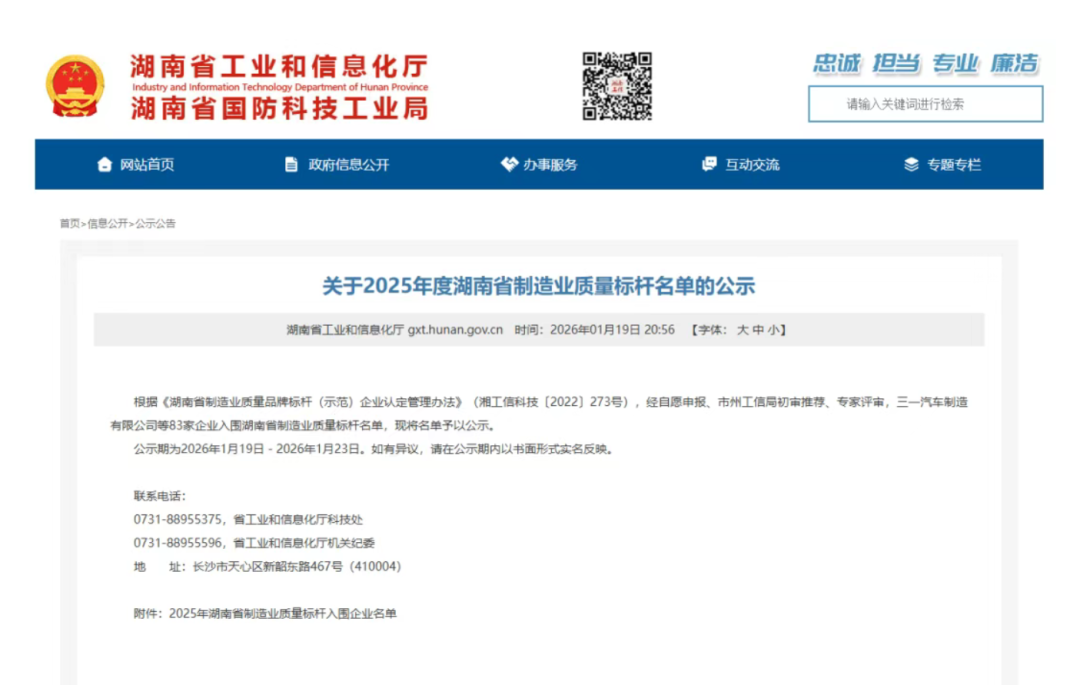Click the document icon beside 政府信息公开
Screen dimensions: 1080x685
point(292,164)
